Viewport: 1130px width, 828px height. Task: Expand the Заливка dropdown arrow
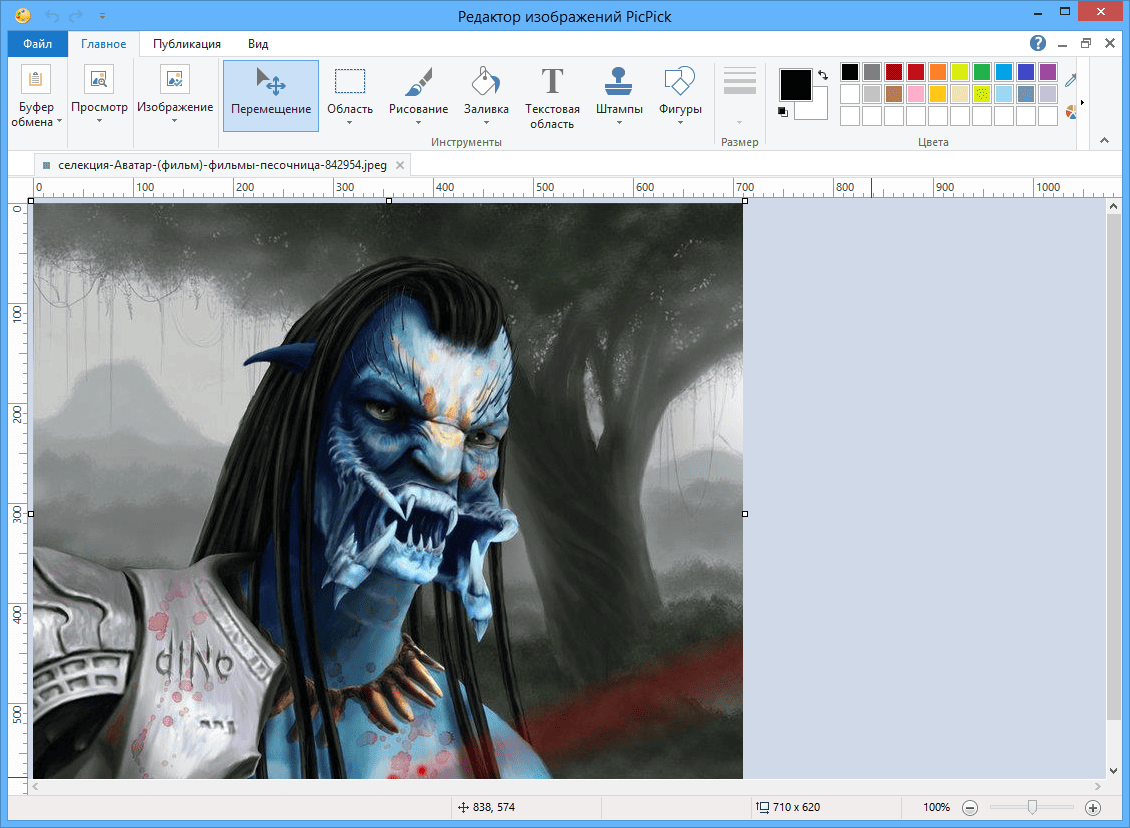coord(486,123)
